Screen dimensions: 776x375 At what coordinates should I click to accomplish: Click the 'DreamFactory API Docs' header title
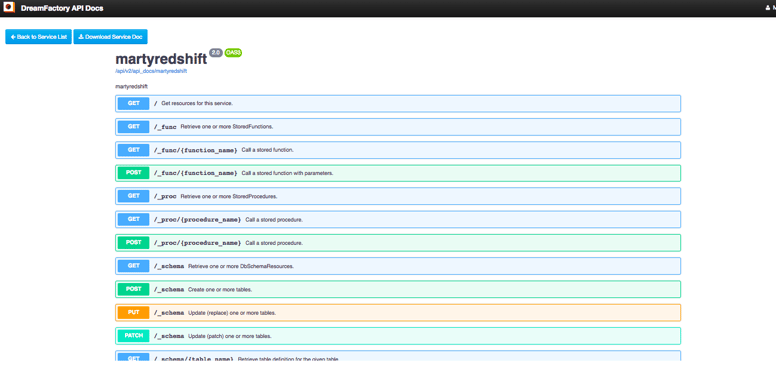pyautogui.click(x=62, y=8)
